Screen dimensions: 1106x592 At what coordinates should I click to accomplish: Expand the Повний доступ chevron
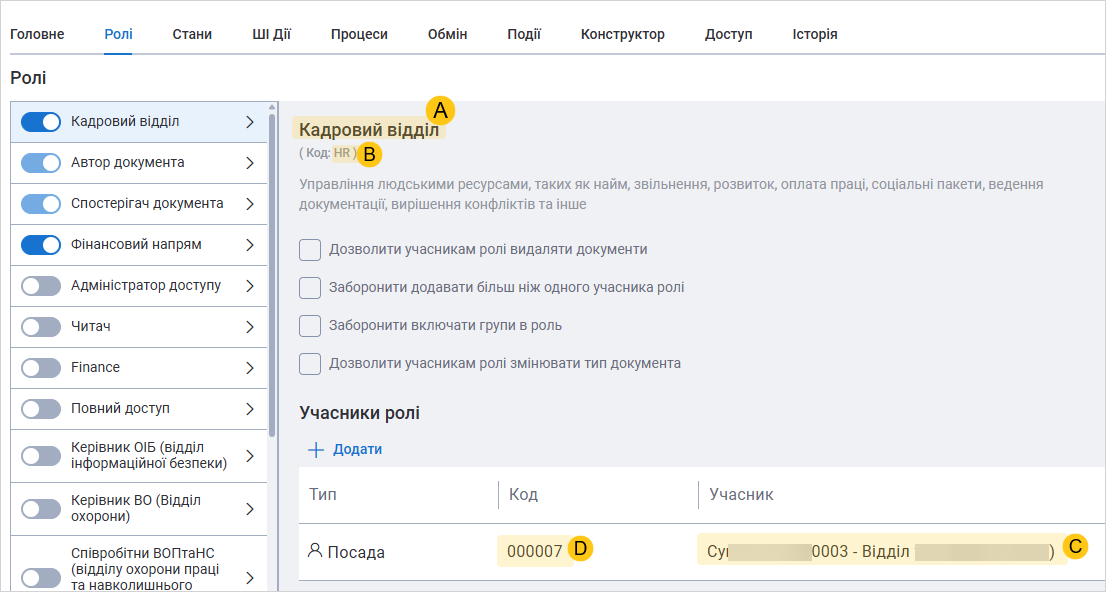pos(250,409)
